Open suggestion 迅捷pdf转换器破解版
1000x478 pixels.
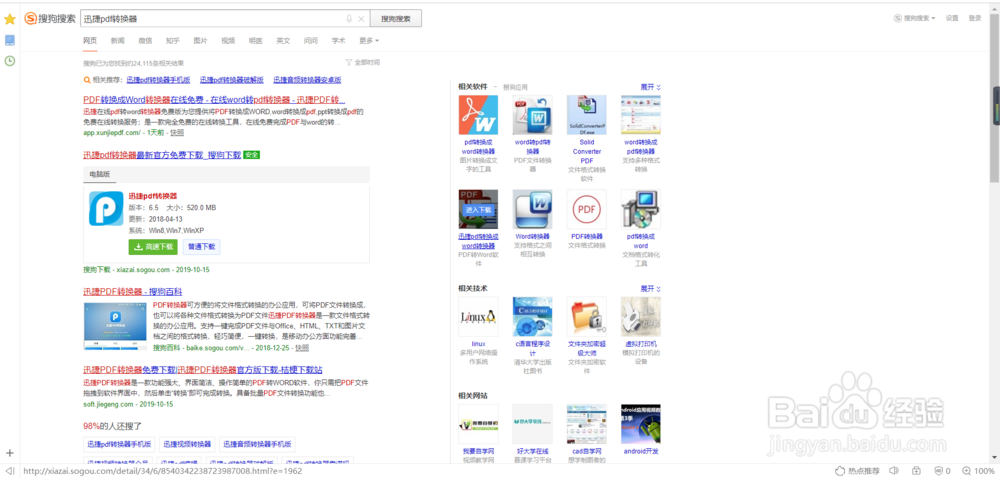tap(232, 80)
